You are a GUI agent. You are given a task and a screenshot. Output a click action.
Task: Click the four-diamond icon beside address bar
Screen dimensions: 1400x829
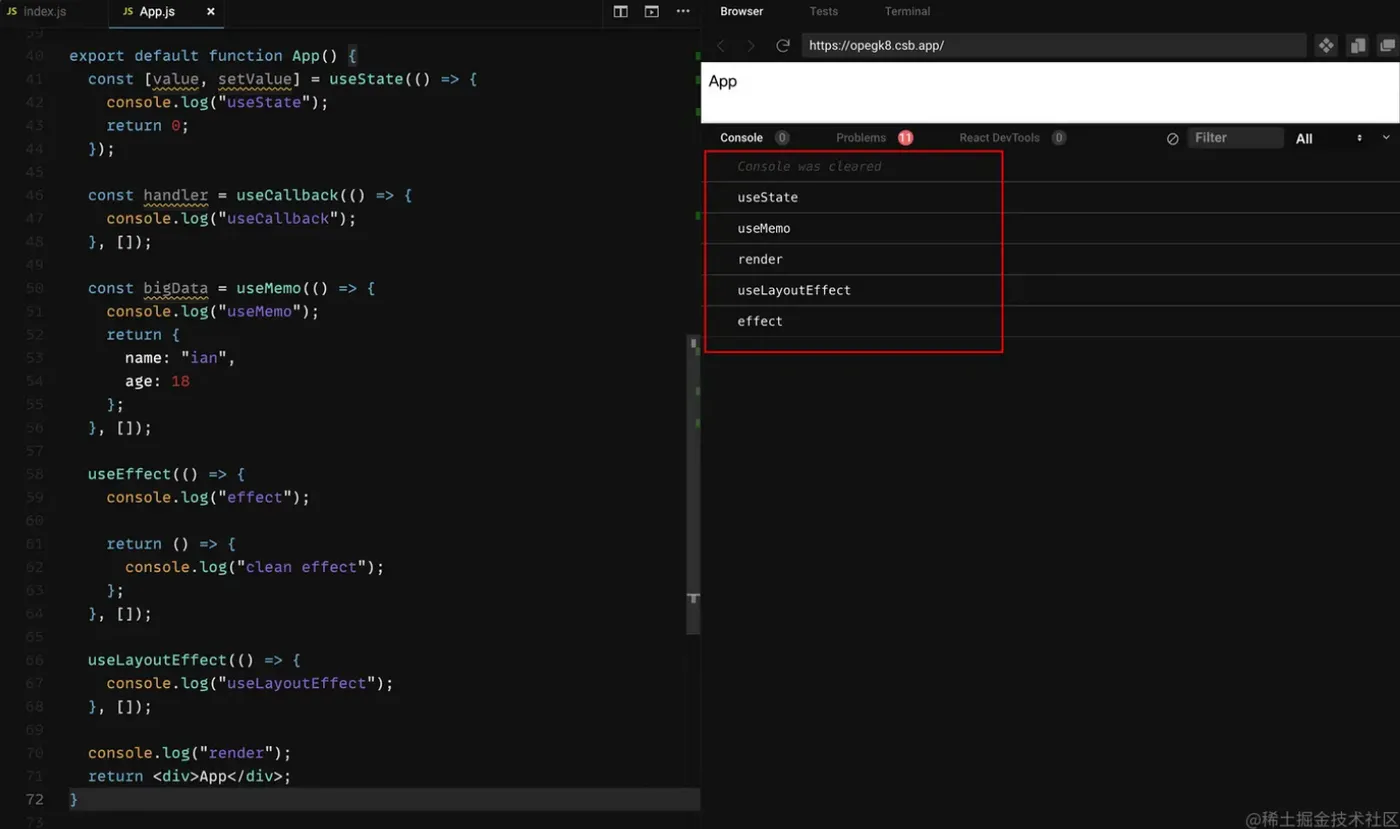coord(1326,46)
